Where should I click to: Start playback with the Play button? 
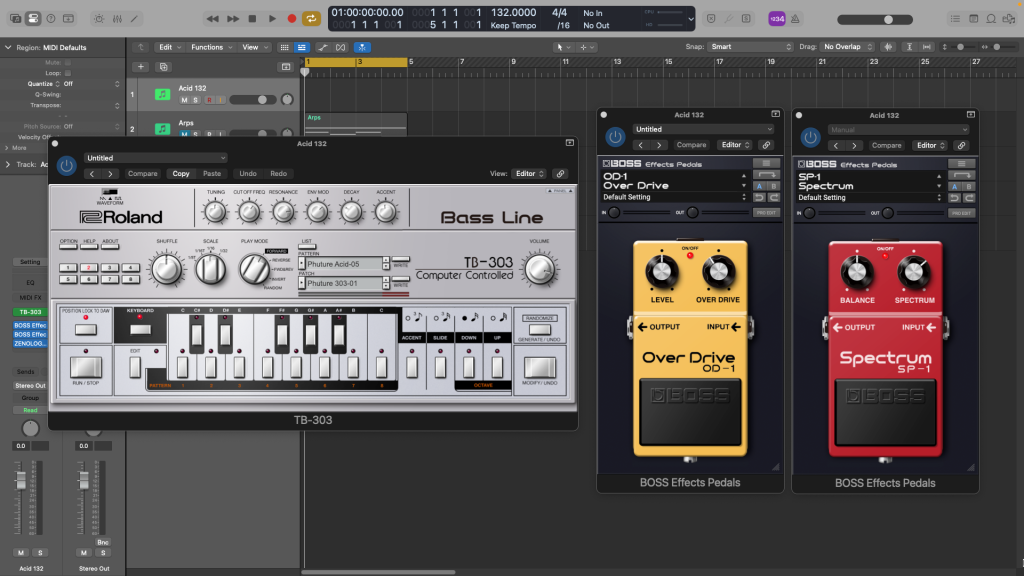[272, 19]
